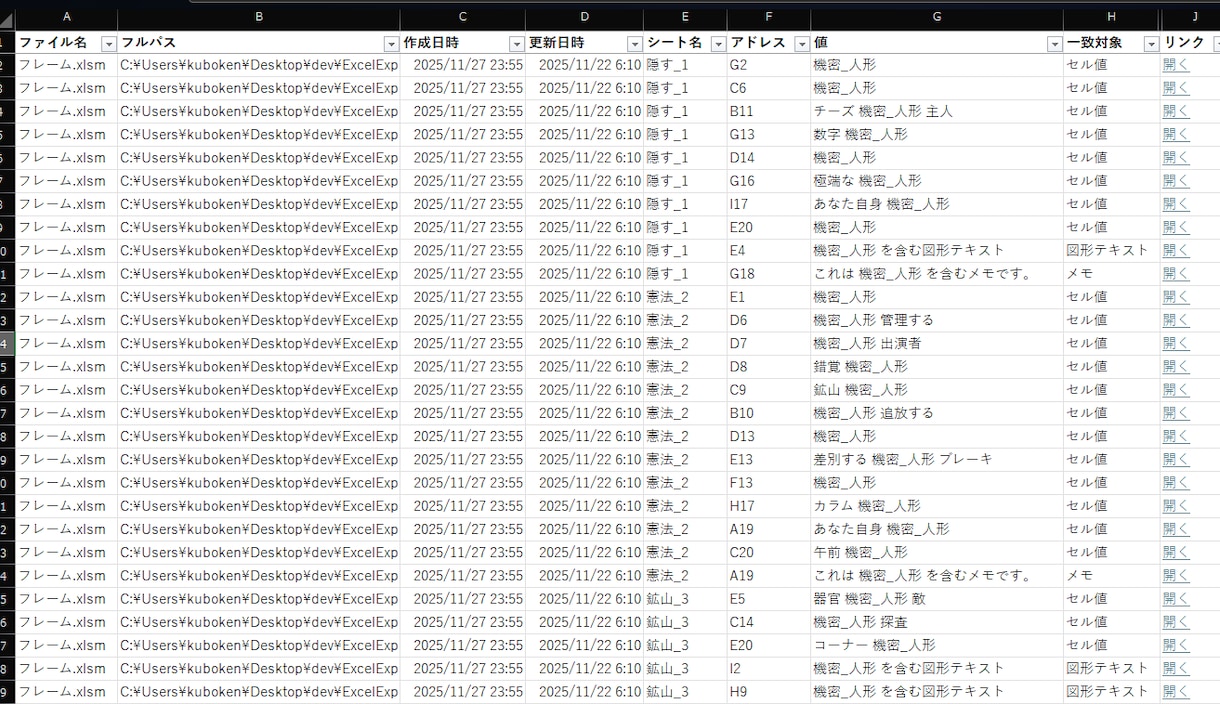The image size is (1220, 704).
Task: Select column B header
Action: pos(259,17)
